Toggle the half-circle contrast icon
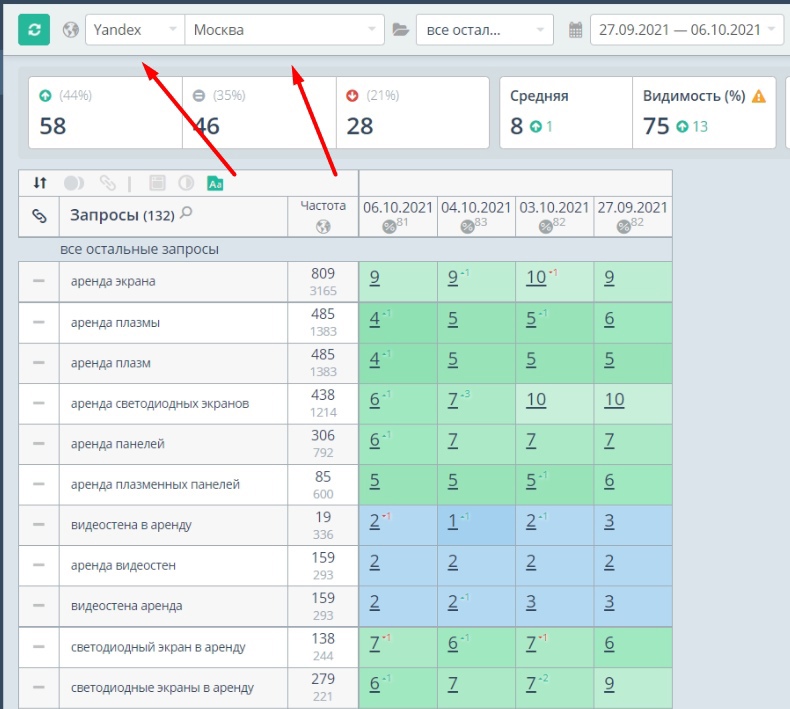 point(186,183)
